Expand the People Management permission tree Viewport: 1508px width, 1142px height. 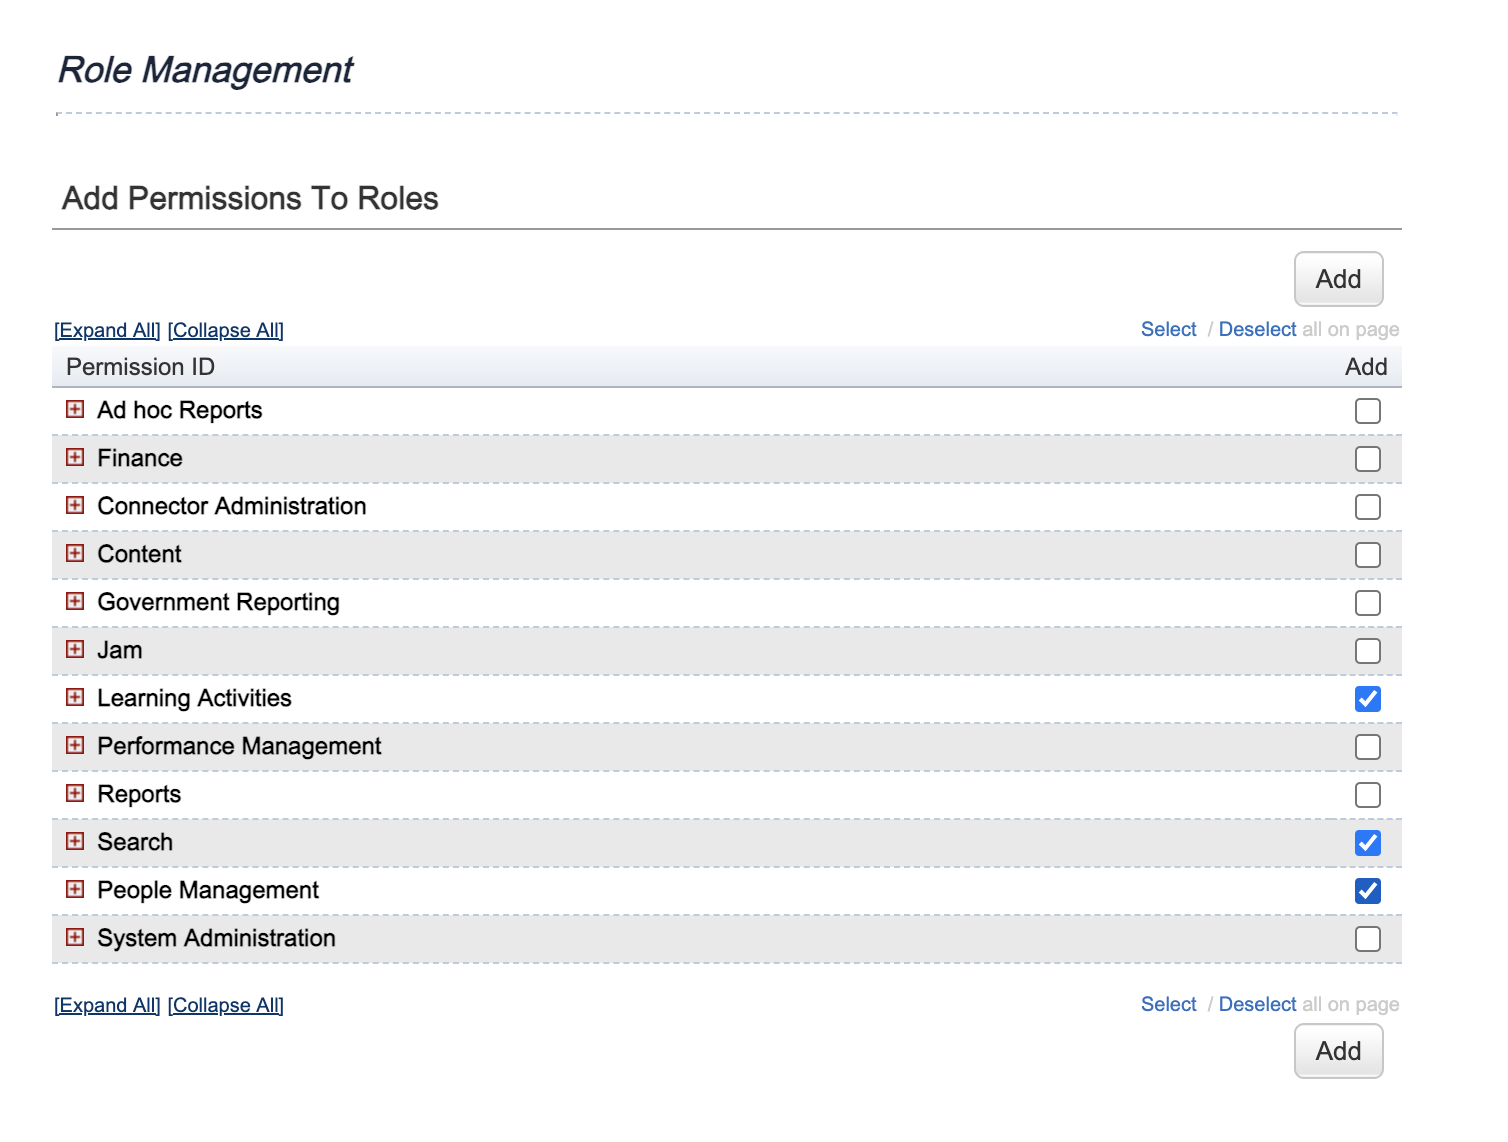click(75, 889)
